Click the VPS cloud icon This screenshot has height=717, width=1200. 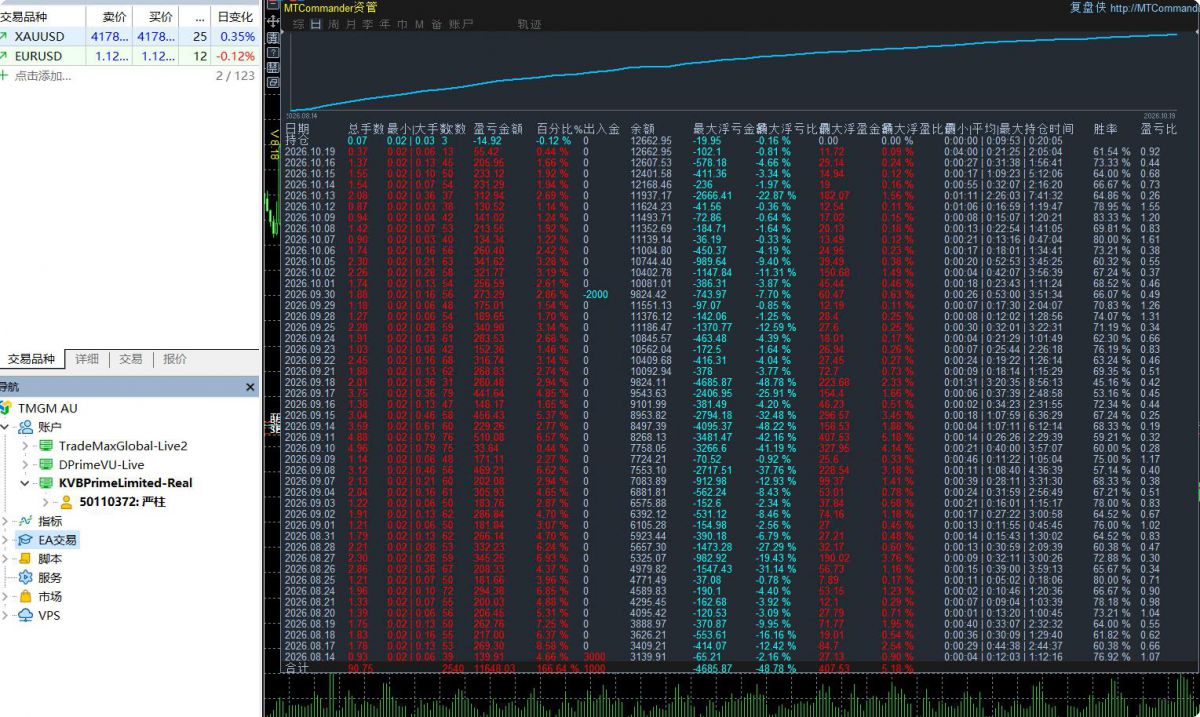point(26,616)
